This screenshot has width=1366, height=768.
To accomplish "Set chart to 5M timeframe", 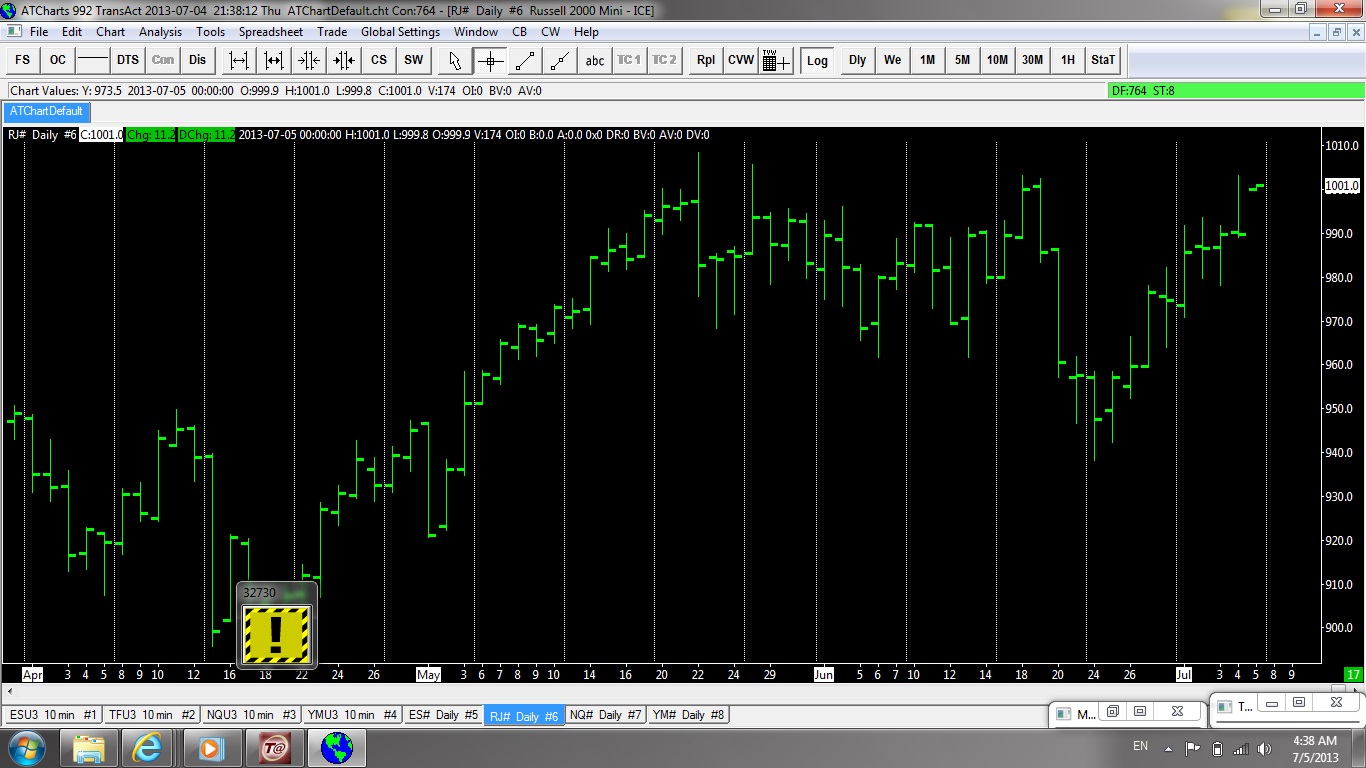I will 962,60.
